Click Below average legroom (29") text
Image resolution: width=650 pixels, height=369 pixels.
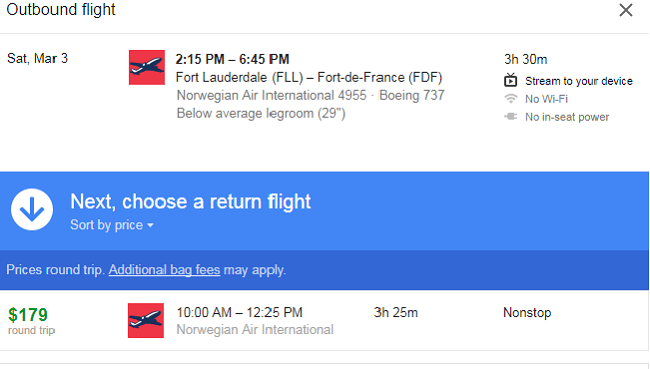[261, 114]
